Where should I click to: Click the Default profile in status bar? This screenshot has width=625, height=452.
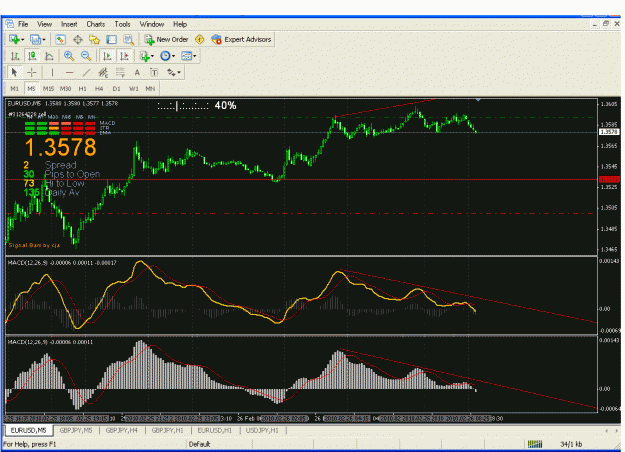click(x=199, y=444)
